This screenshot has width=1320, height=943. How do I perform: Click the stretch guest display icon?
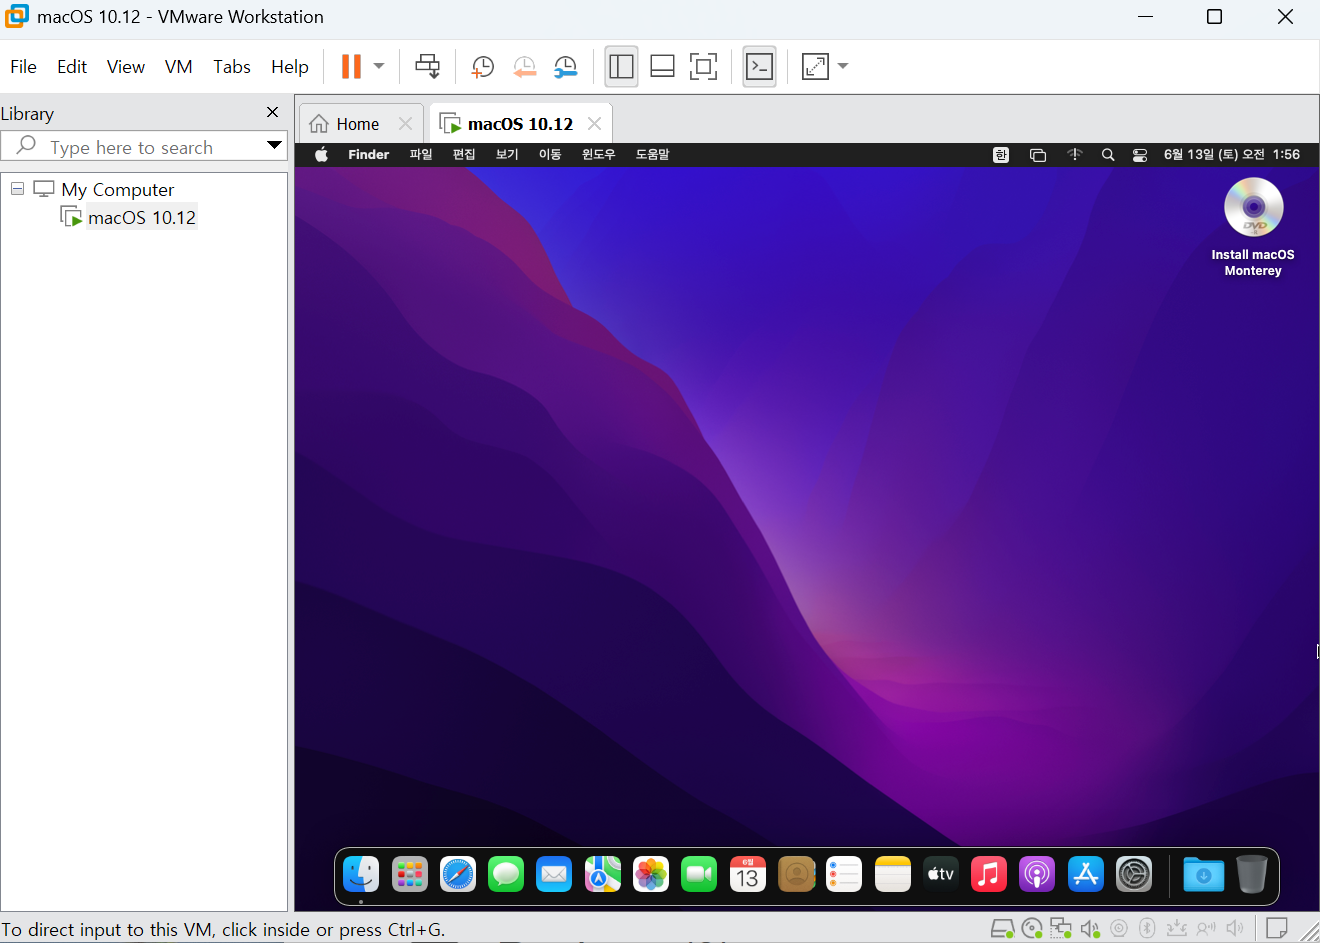click(x=816, y=67)
